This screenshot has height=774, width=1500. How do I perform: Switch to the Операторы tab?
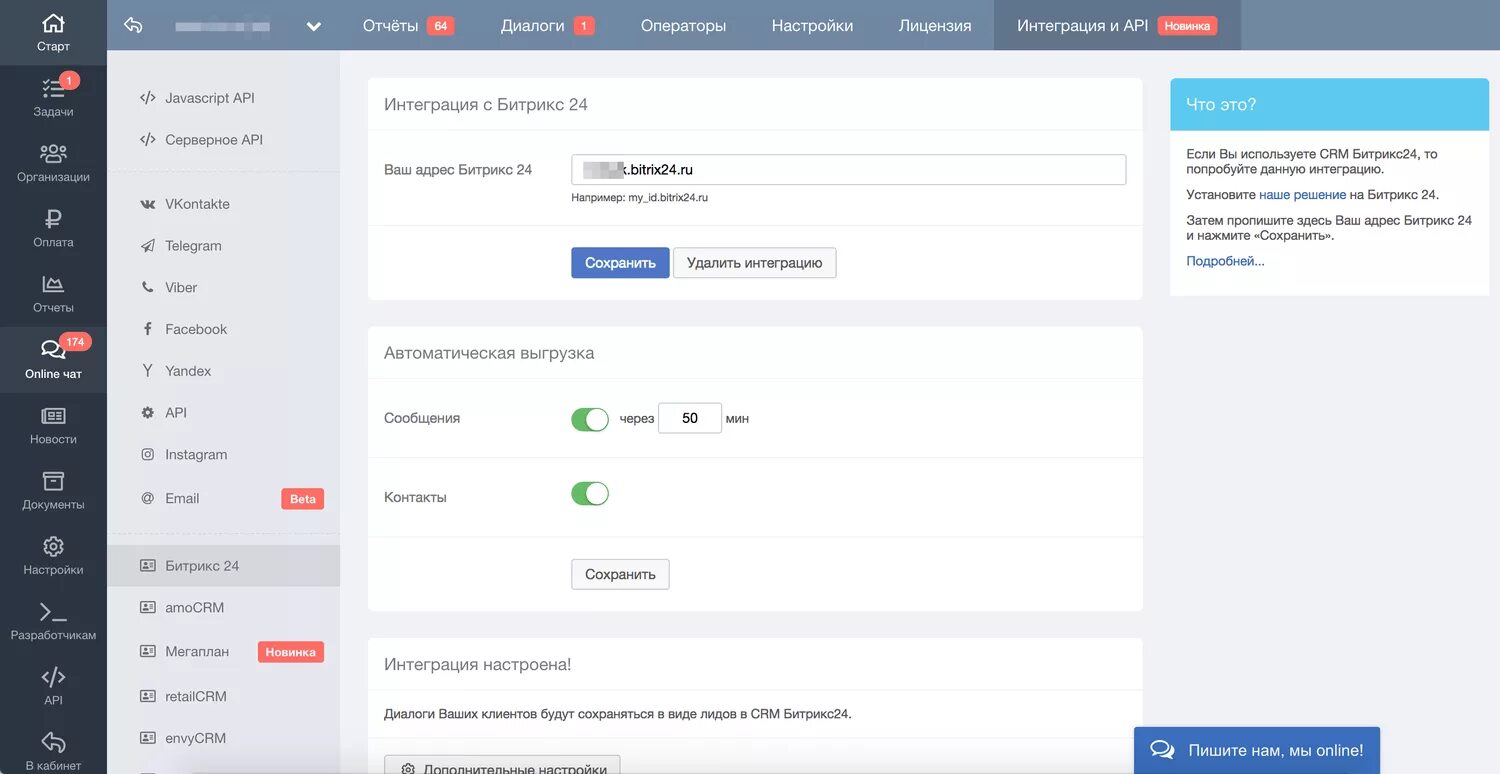(684, 26)
